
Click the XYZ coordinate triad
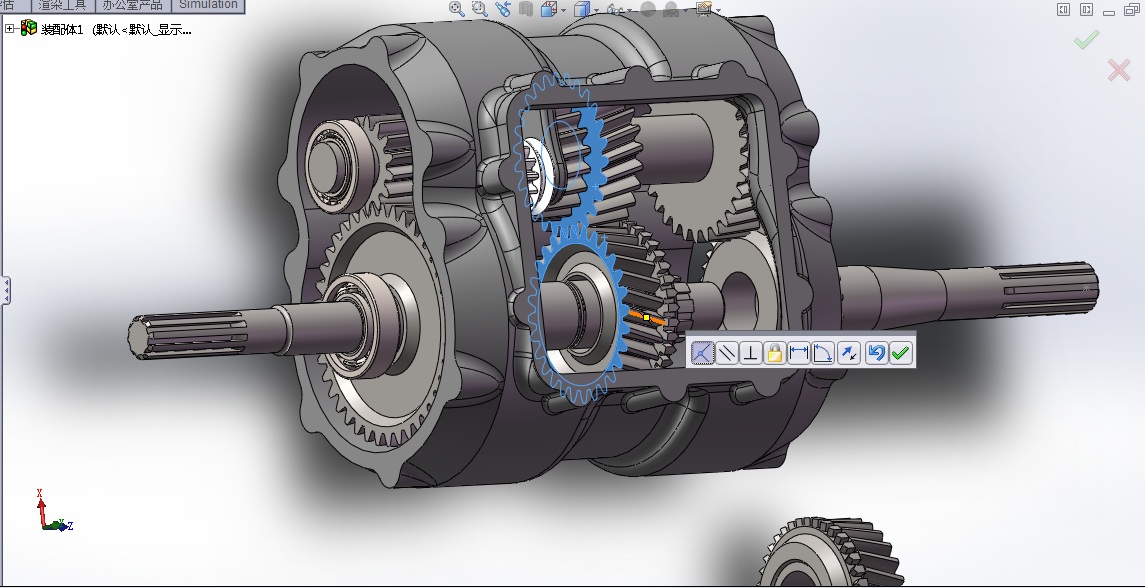(x=54, y=511)
